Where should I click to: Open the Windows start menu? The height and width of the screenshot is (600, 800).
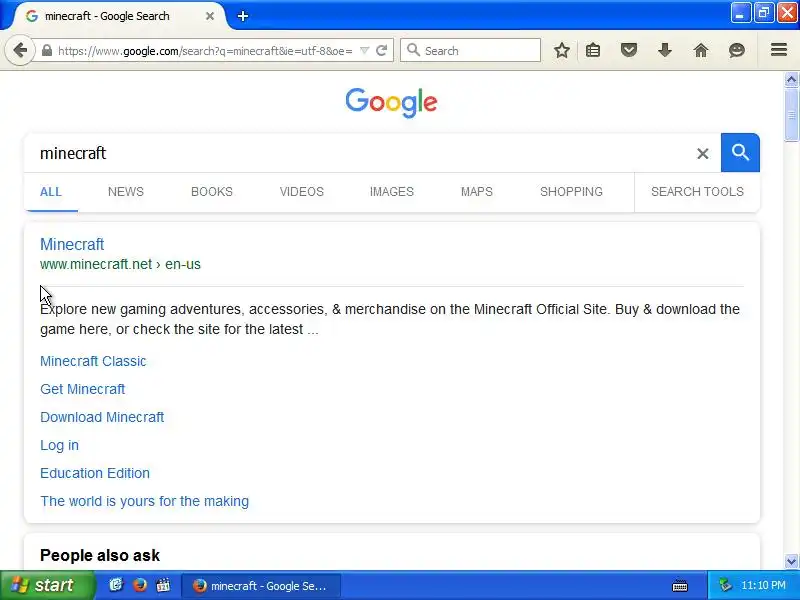click(x=47, y=585)
